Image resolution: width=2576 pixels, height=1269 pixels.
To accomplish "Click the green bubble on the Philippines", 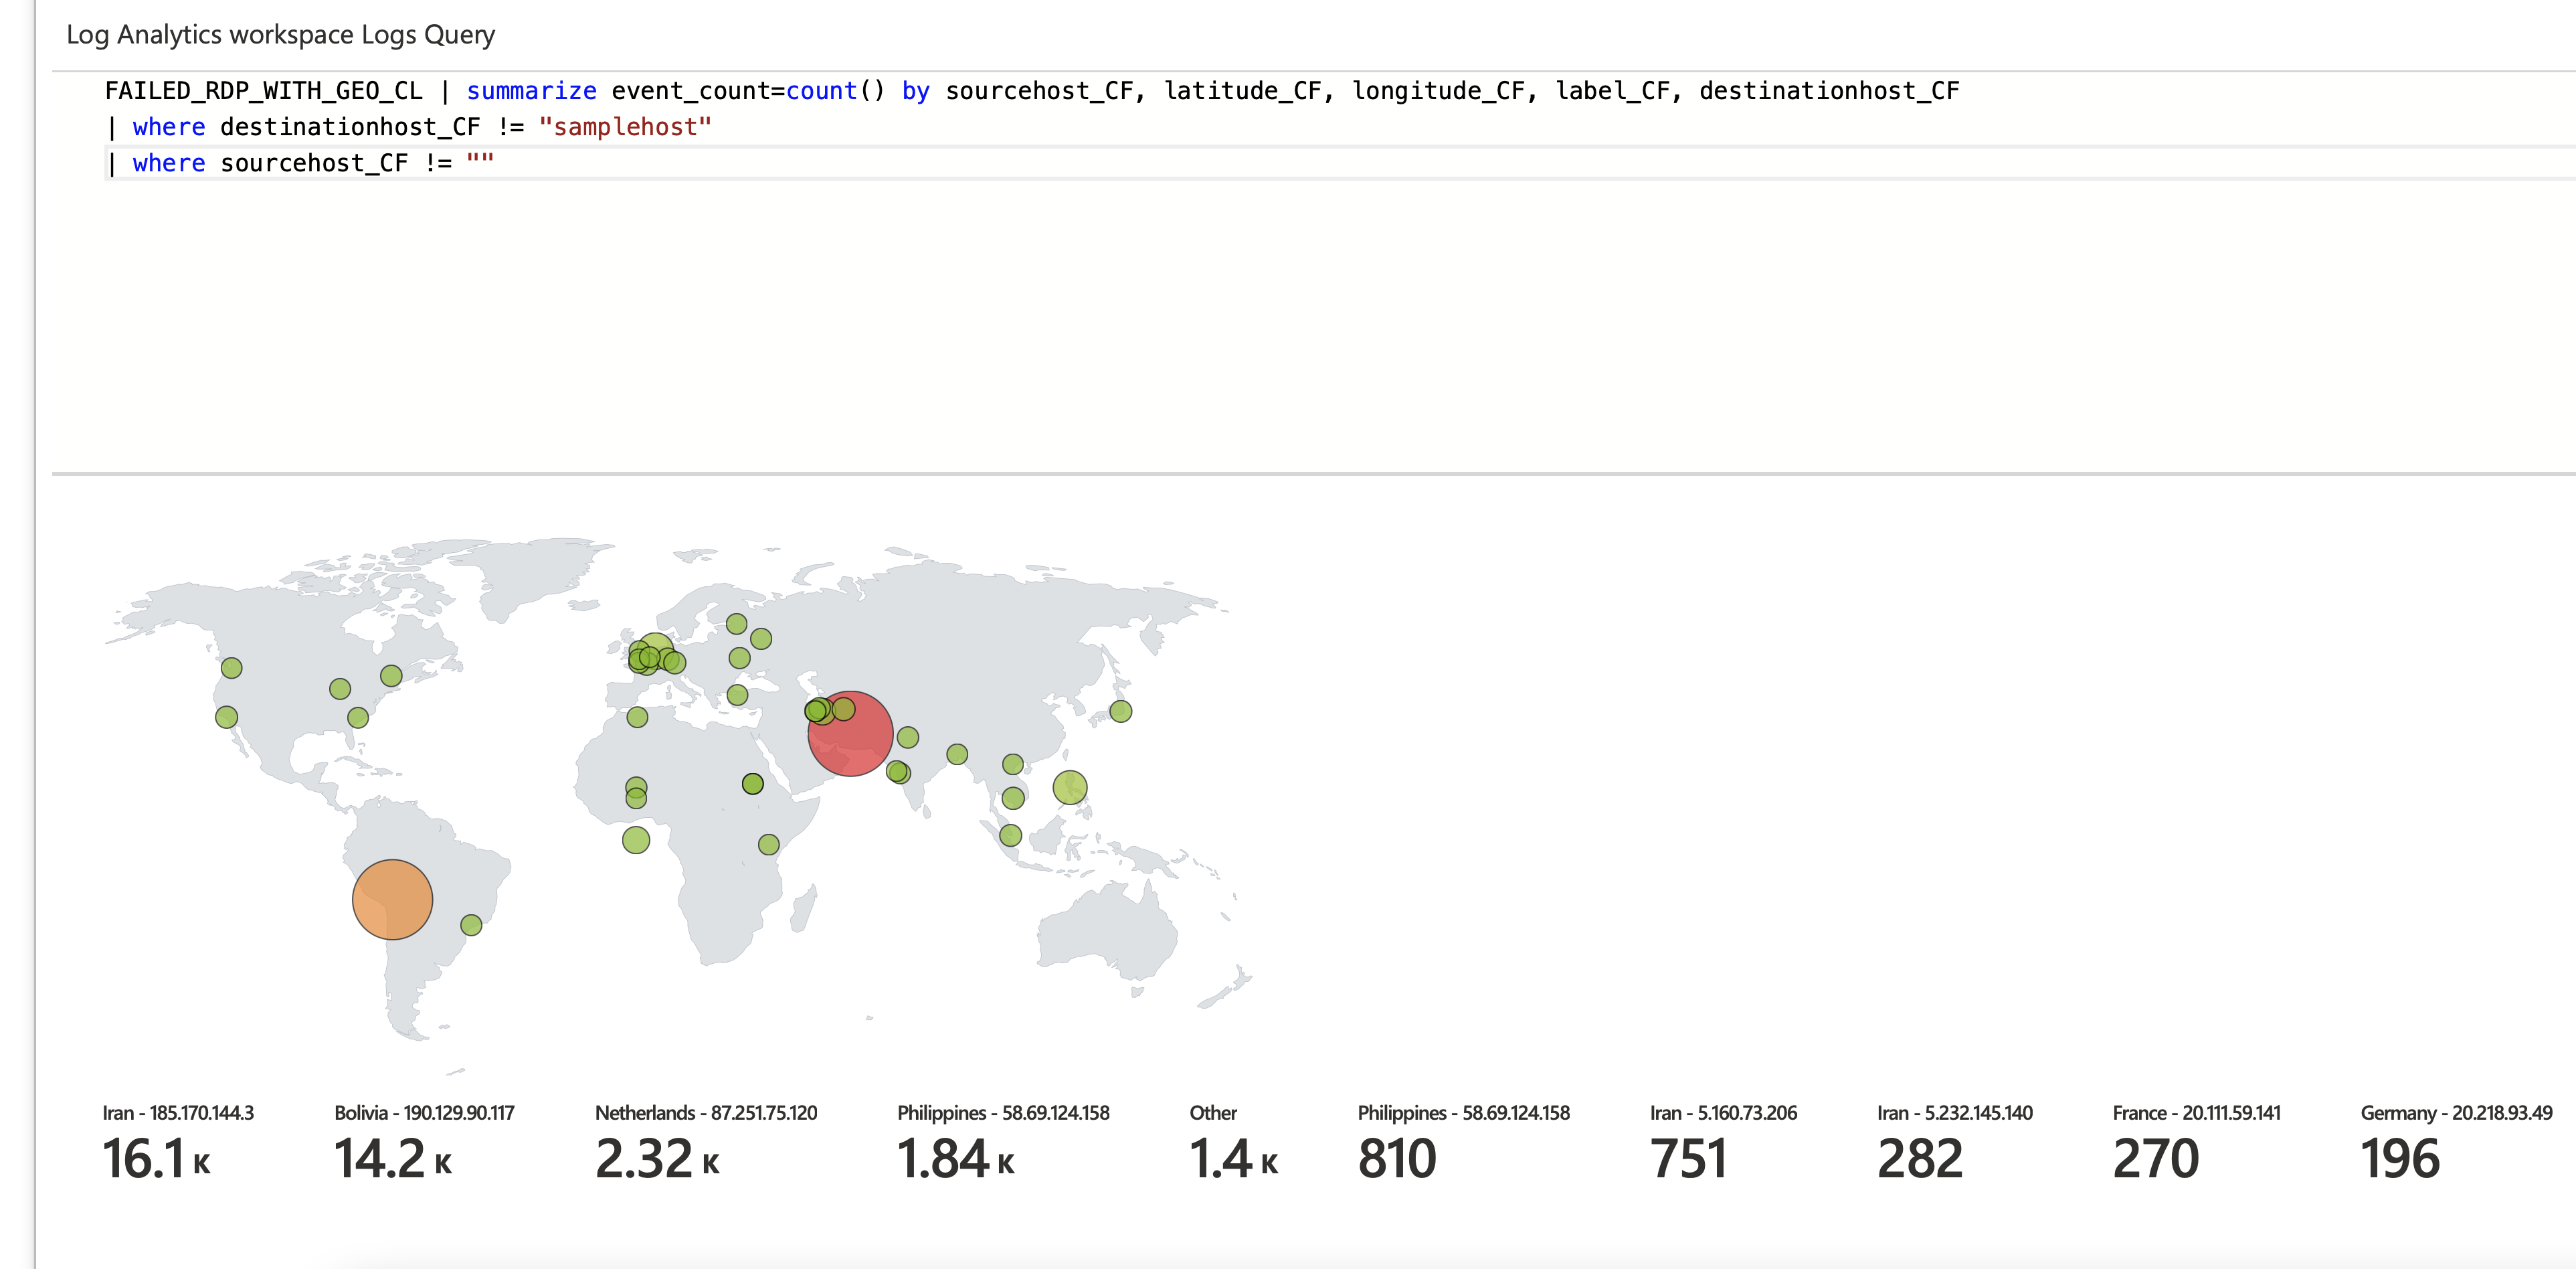I will click(x=1072, y=787).
